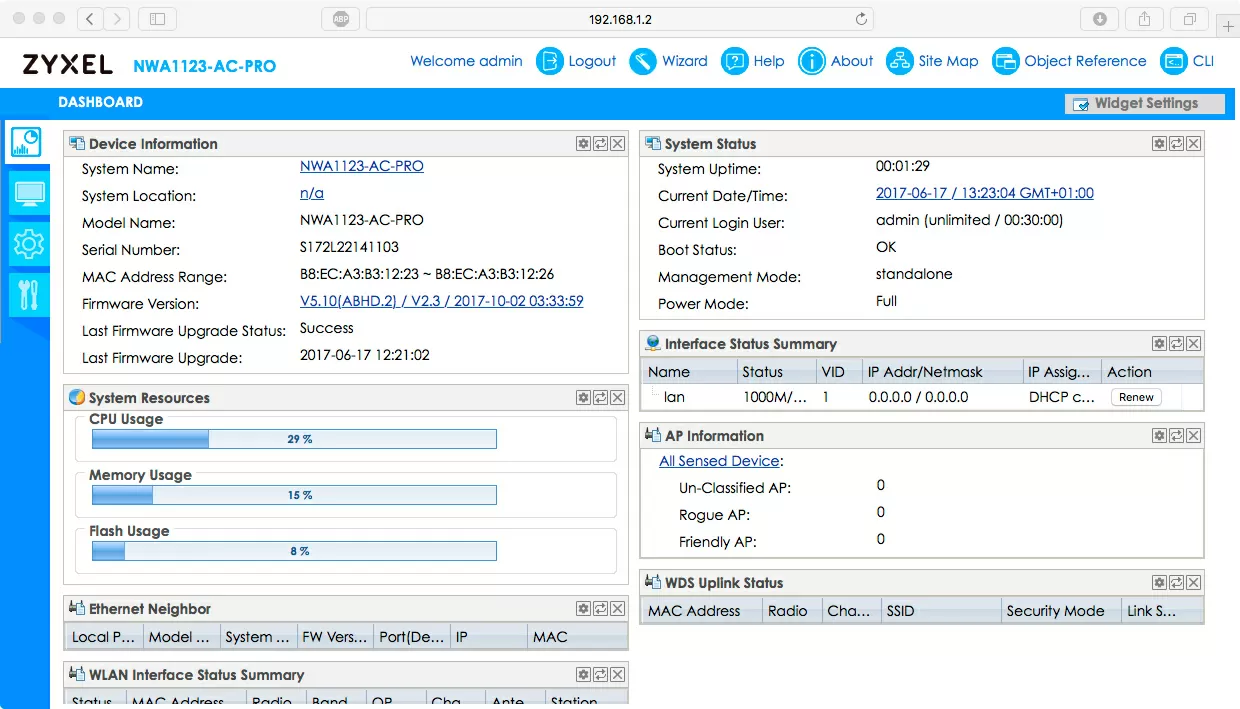Refresh the WDS Uplink Status widget
The height and width of the screenshot is (709, 1240).
[1177, 583]
